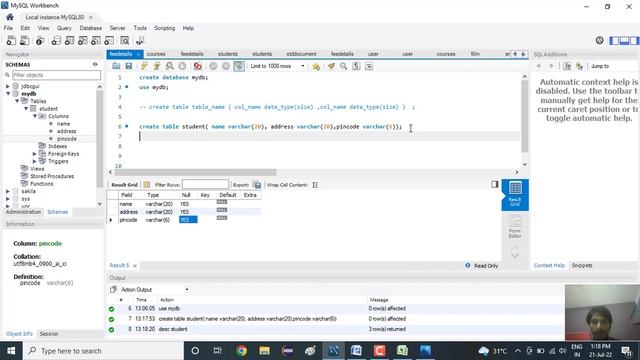Screen dimensions: 640x360
Task: Click inside the Filter Rows input field
Action: pos(205,184)
